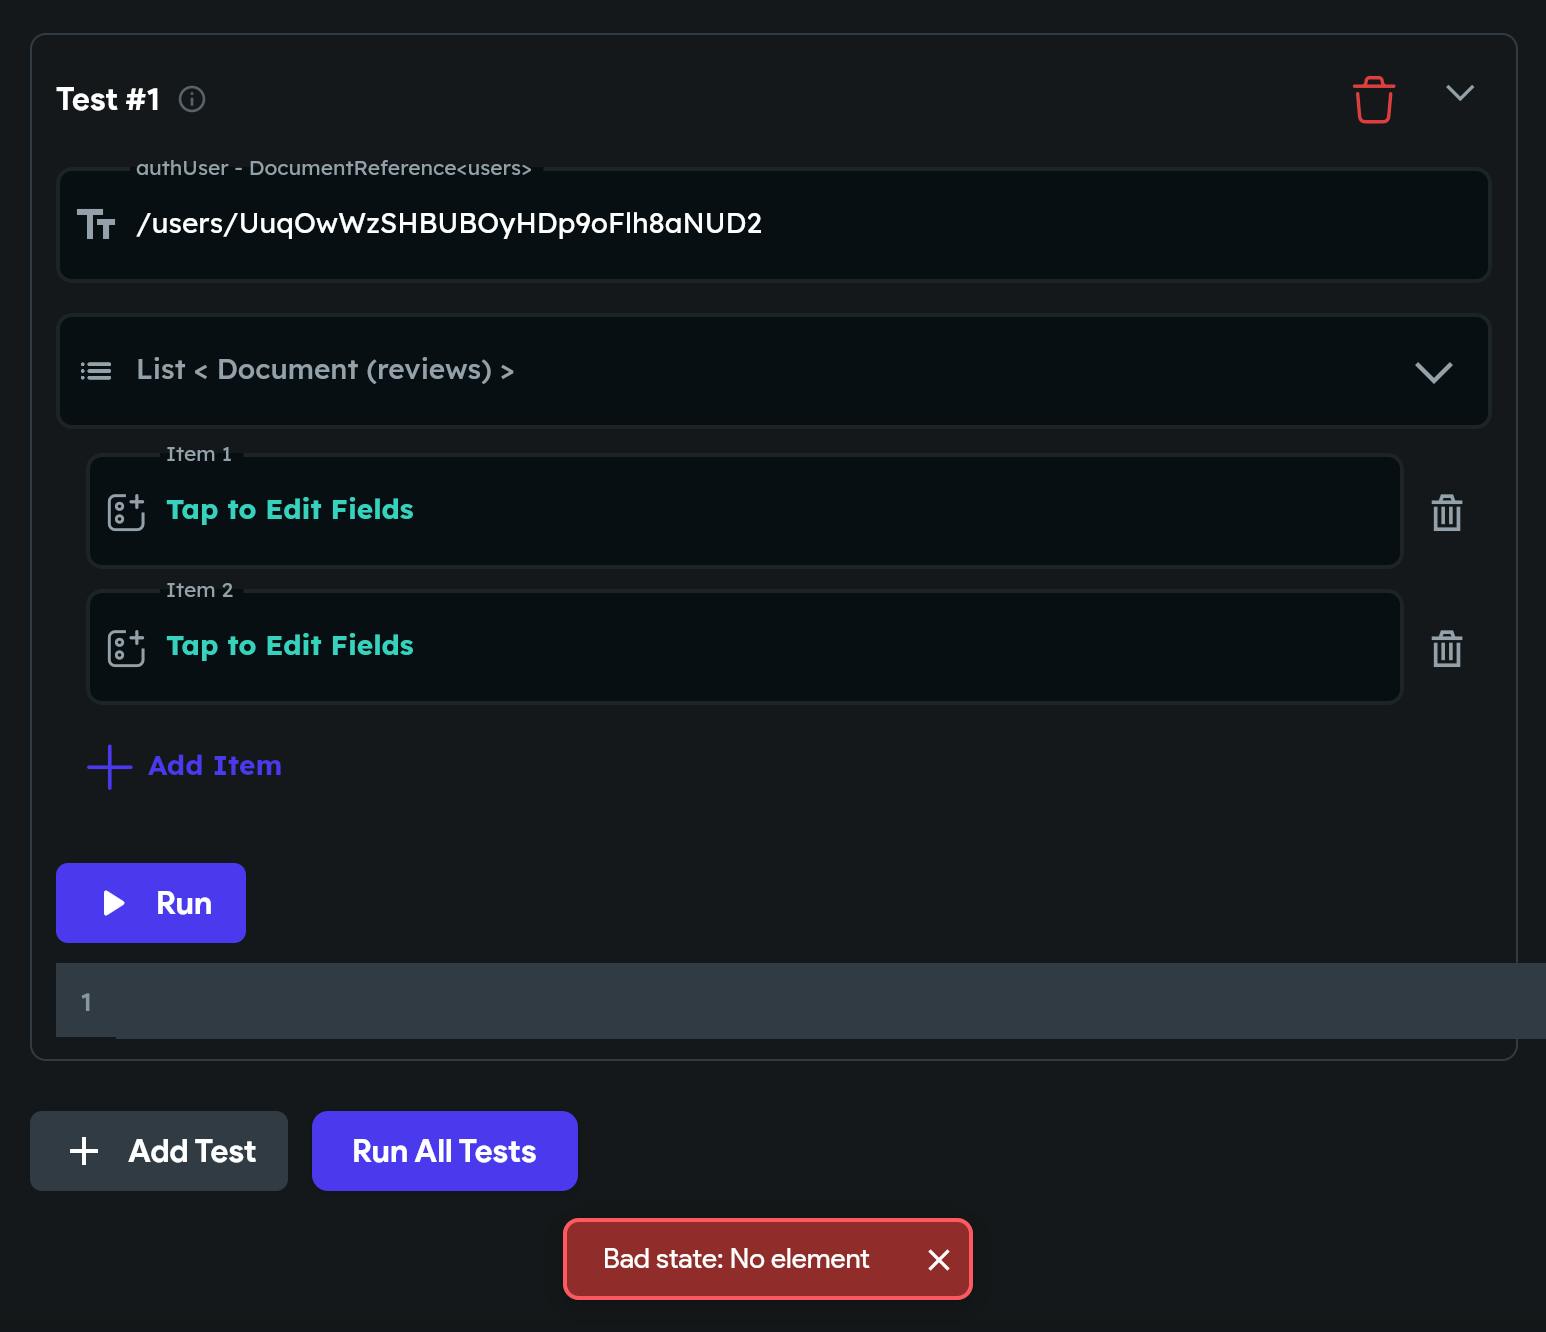
Task: Click the list icon beside Document (reviews)
Action: [96, 371]
